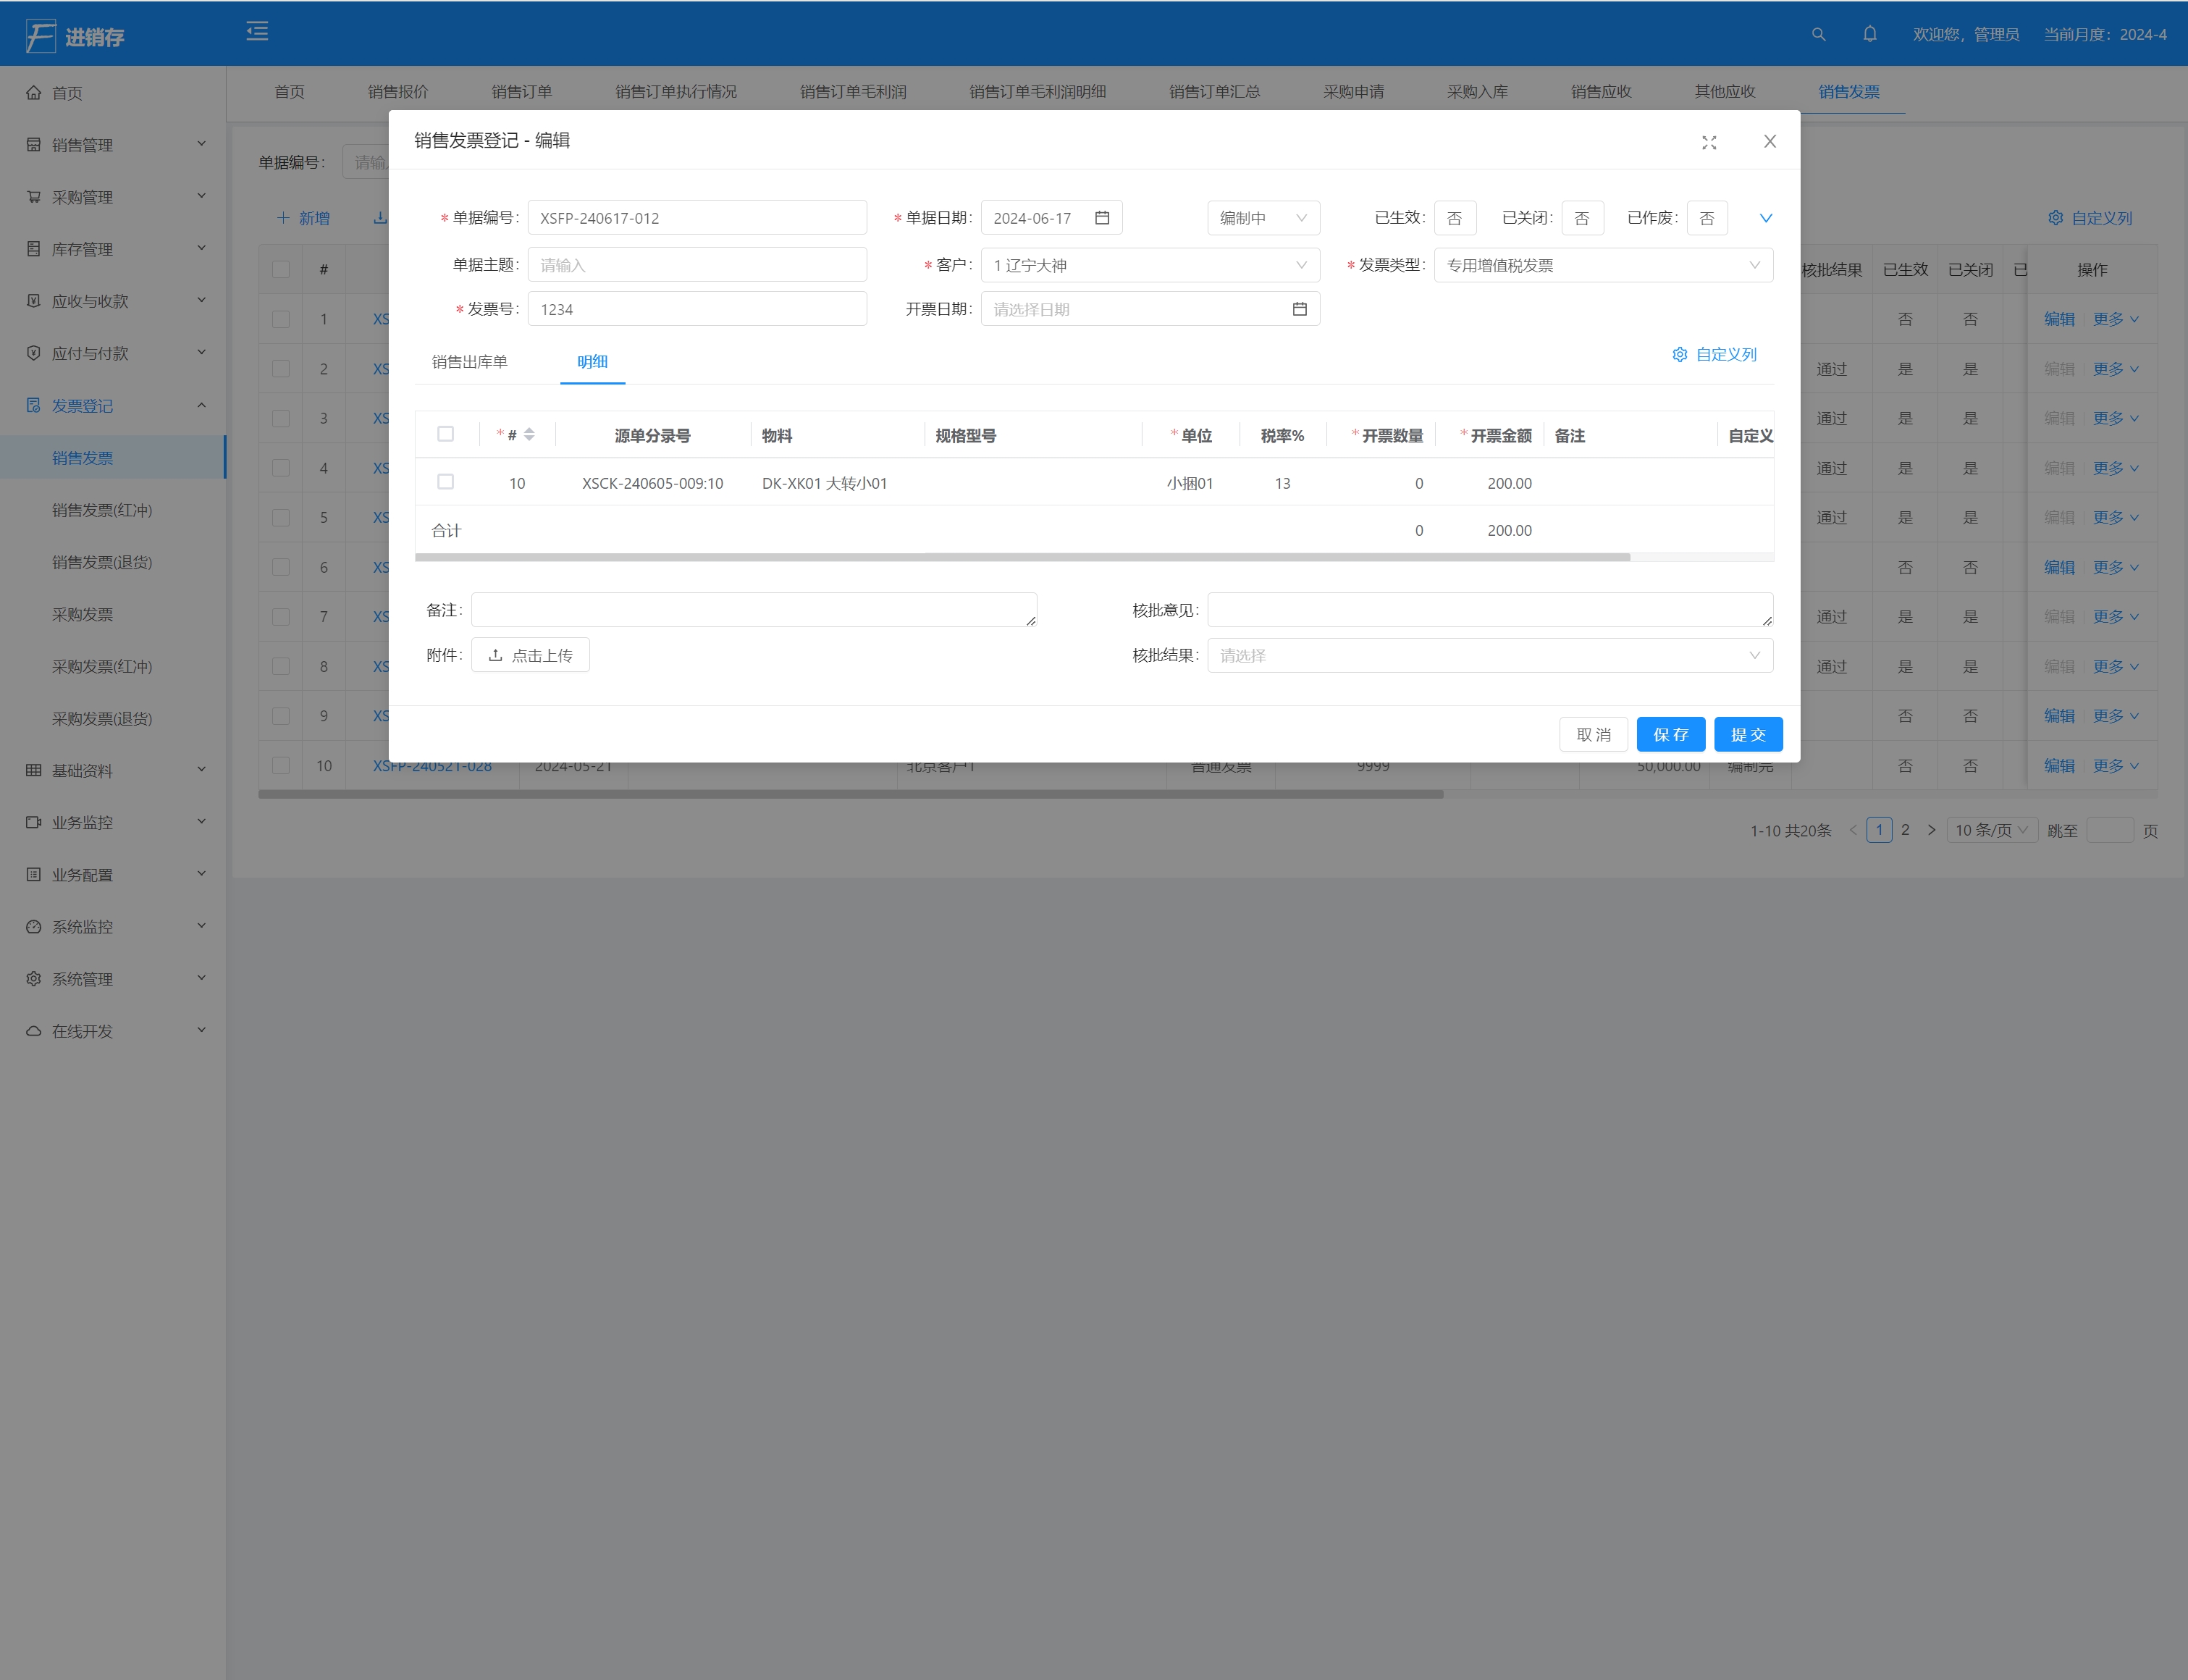Open the 销售应收 page tab
This screenshot has width=2188, height=1680.
pos(1601,92)
